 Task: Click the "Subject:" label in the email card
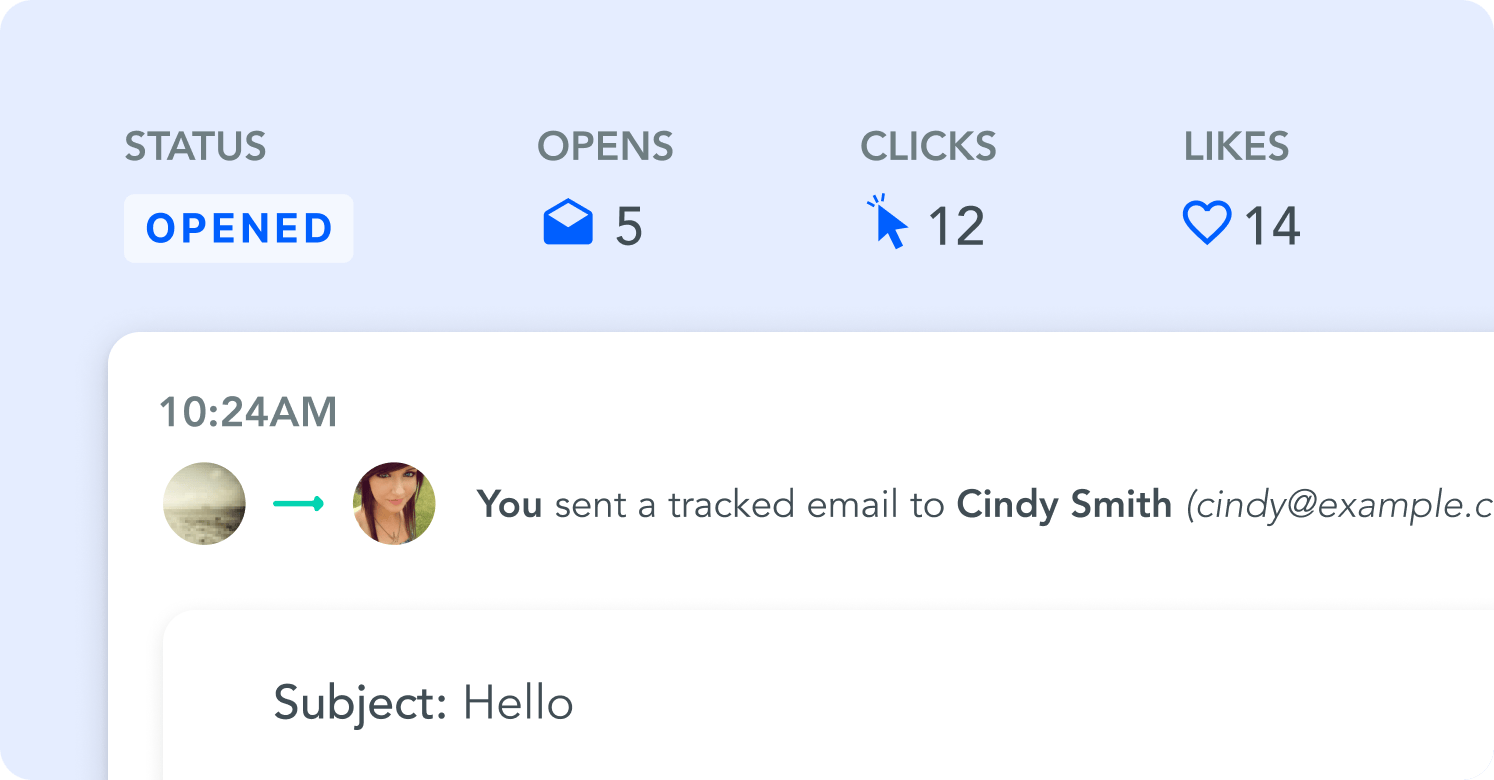(360, 703)
